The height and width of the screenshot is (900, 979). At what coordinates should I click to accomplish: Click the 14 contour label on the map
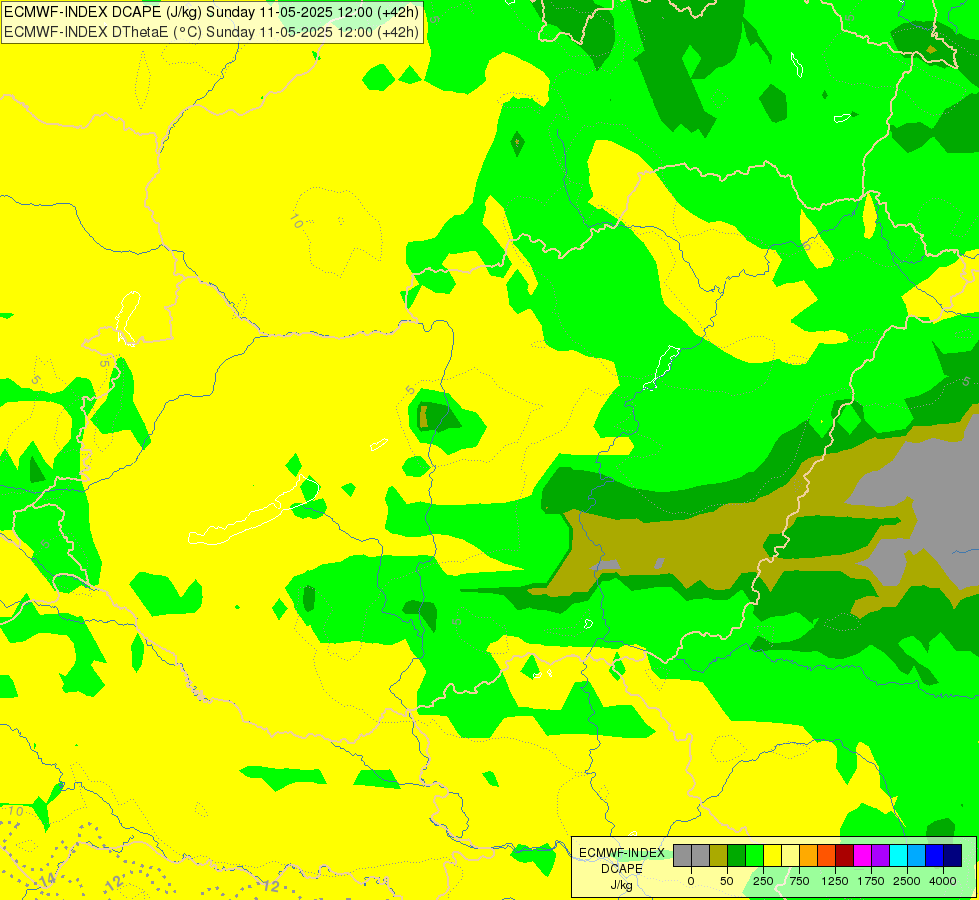point(47,881)
